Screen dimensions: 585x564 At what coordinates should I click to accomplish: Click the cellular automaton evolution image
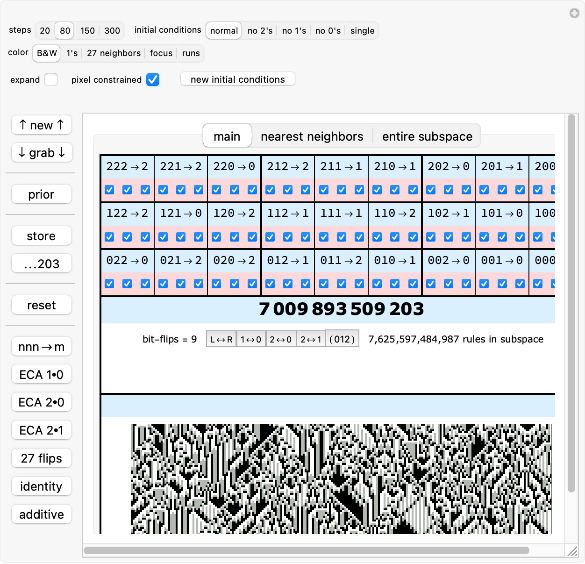coord(341,479)
